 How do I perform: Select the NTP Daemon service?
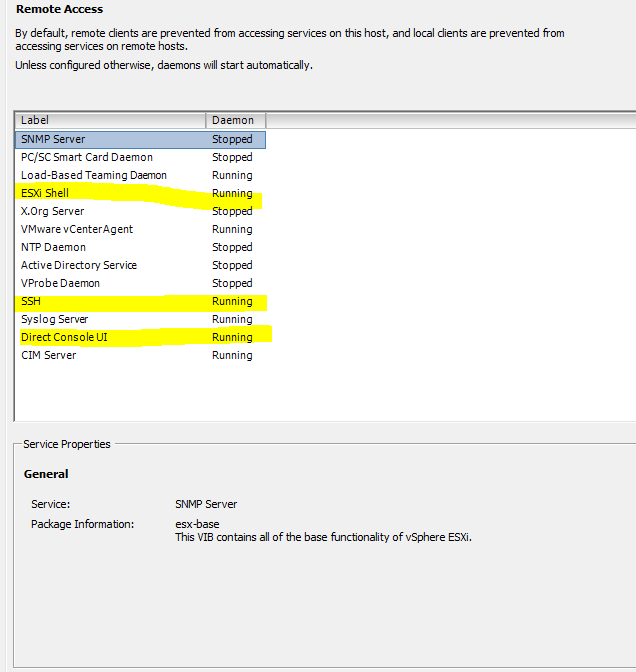tap(141, 247)
